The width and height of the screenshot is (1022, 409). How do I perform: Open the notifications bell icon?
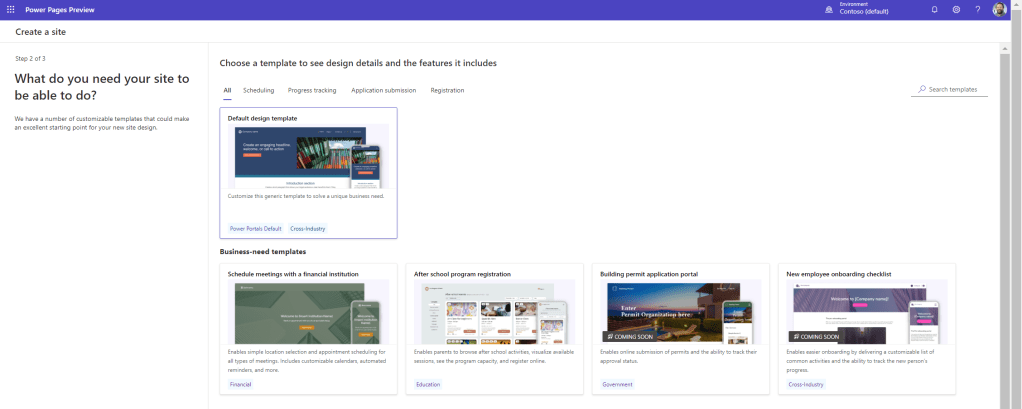coord(934,9)
